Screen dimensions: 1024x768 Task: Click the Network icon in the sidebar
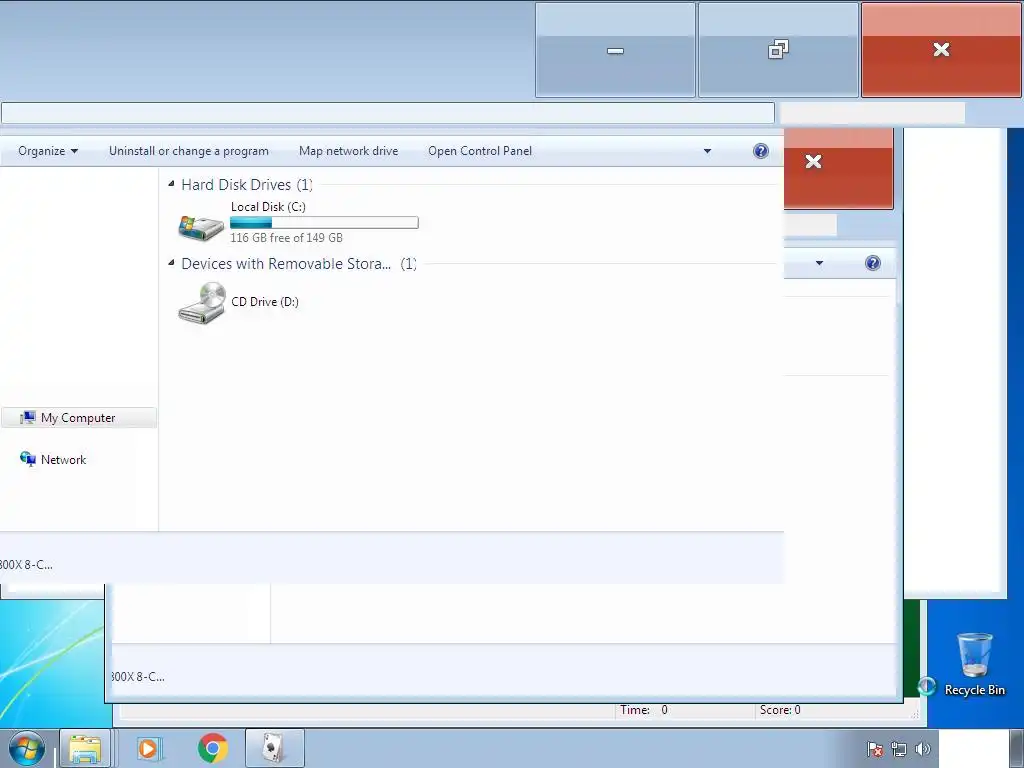tap(27, 459)
